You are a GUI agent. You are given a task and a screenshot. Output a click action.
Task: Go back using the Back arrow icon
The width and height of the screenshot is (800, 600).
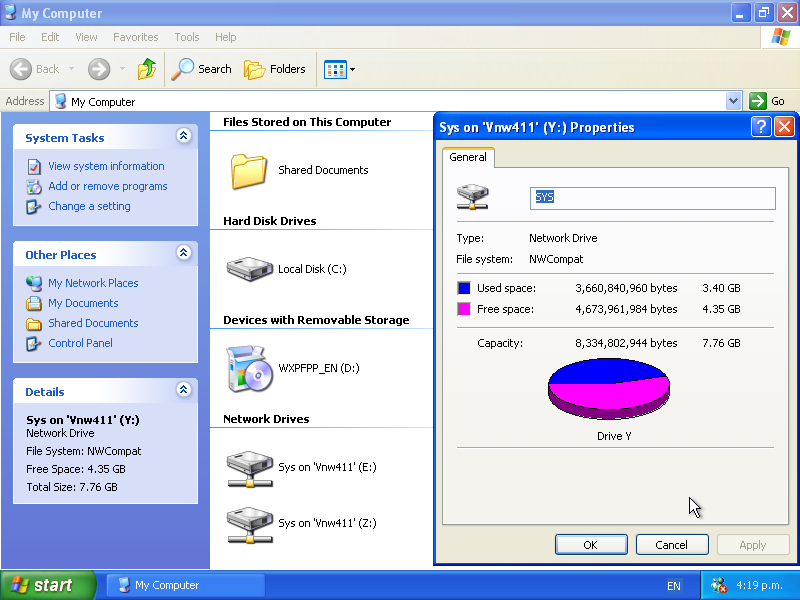click(x=21, y=69)
